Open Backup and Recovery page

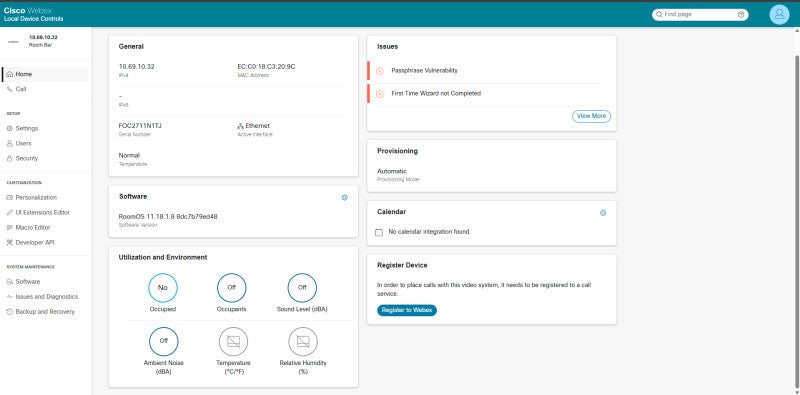pos(45,312)
